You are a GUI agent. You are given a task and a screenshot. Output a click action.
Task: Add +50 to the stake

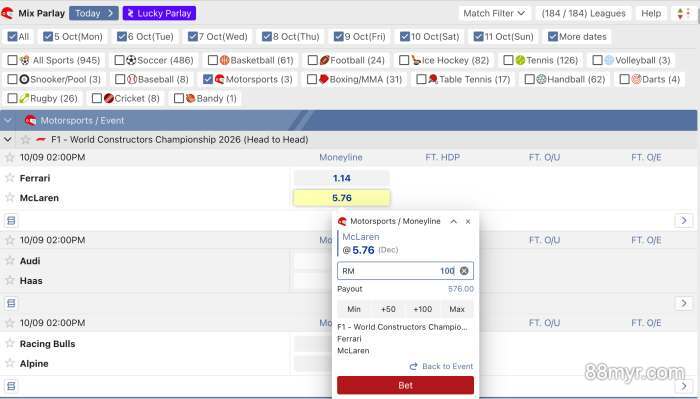388,309
